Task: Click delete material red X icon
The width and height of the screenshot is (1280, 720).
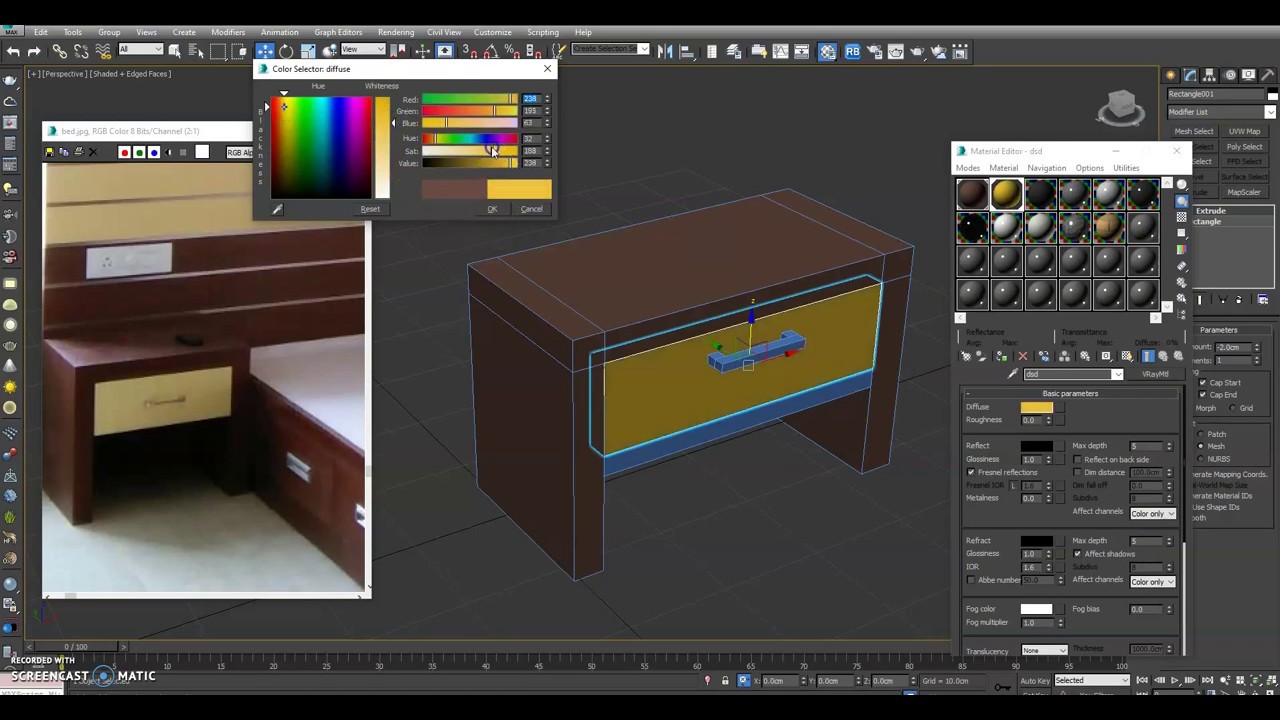Action: [1022, 356]
